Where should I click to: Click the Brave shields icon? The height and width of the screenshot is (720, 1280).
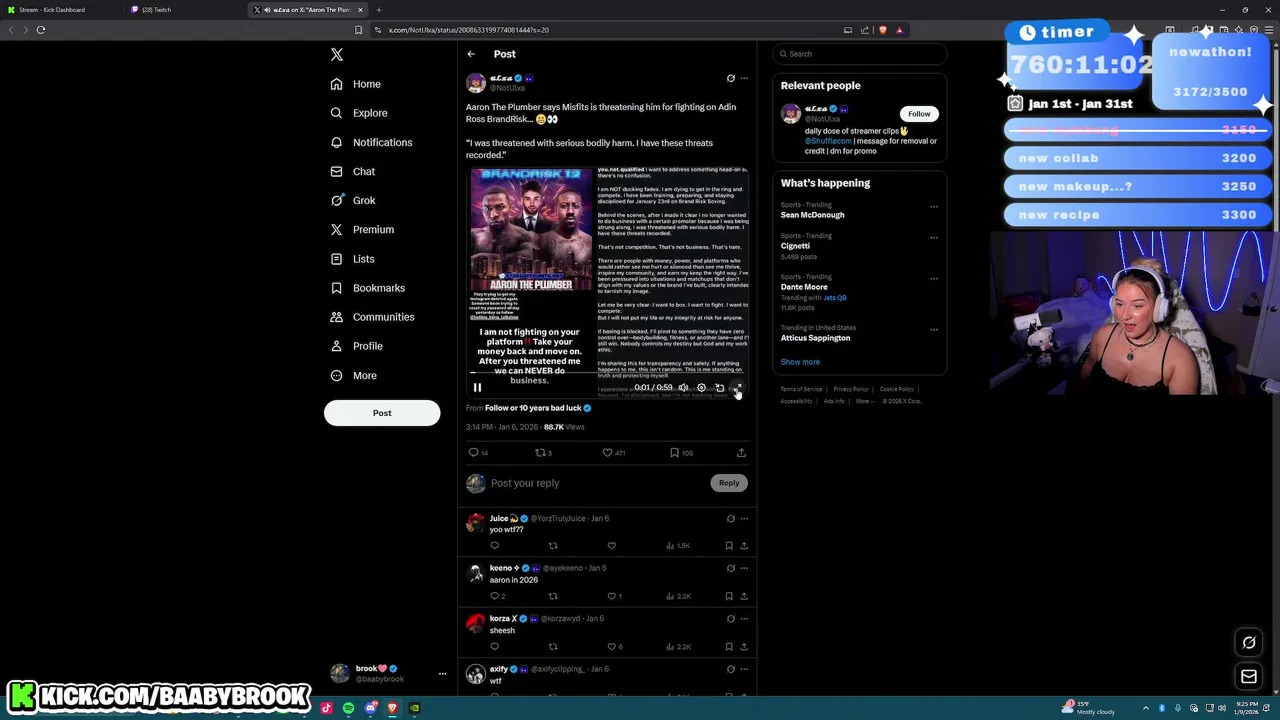882,30
